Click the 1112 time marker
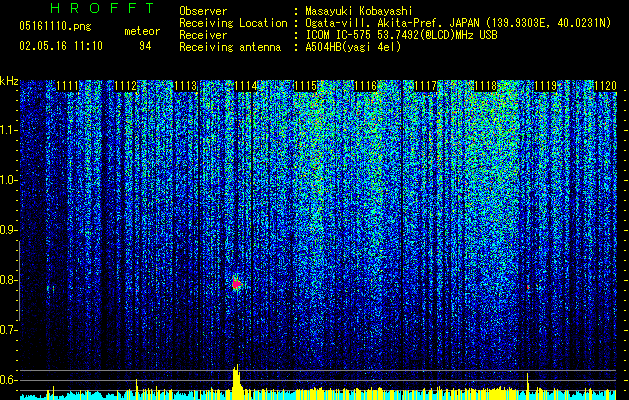Screen dimensions: 629x400 (126, 86)
